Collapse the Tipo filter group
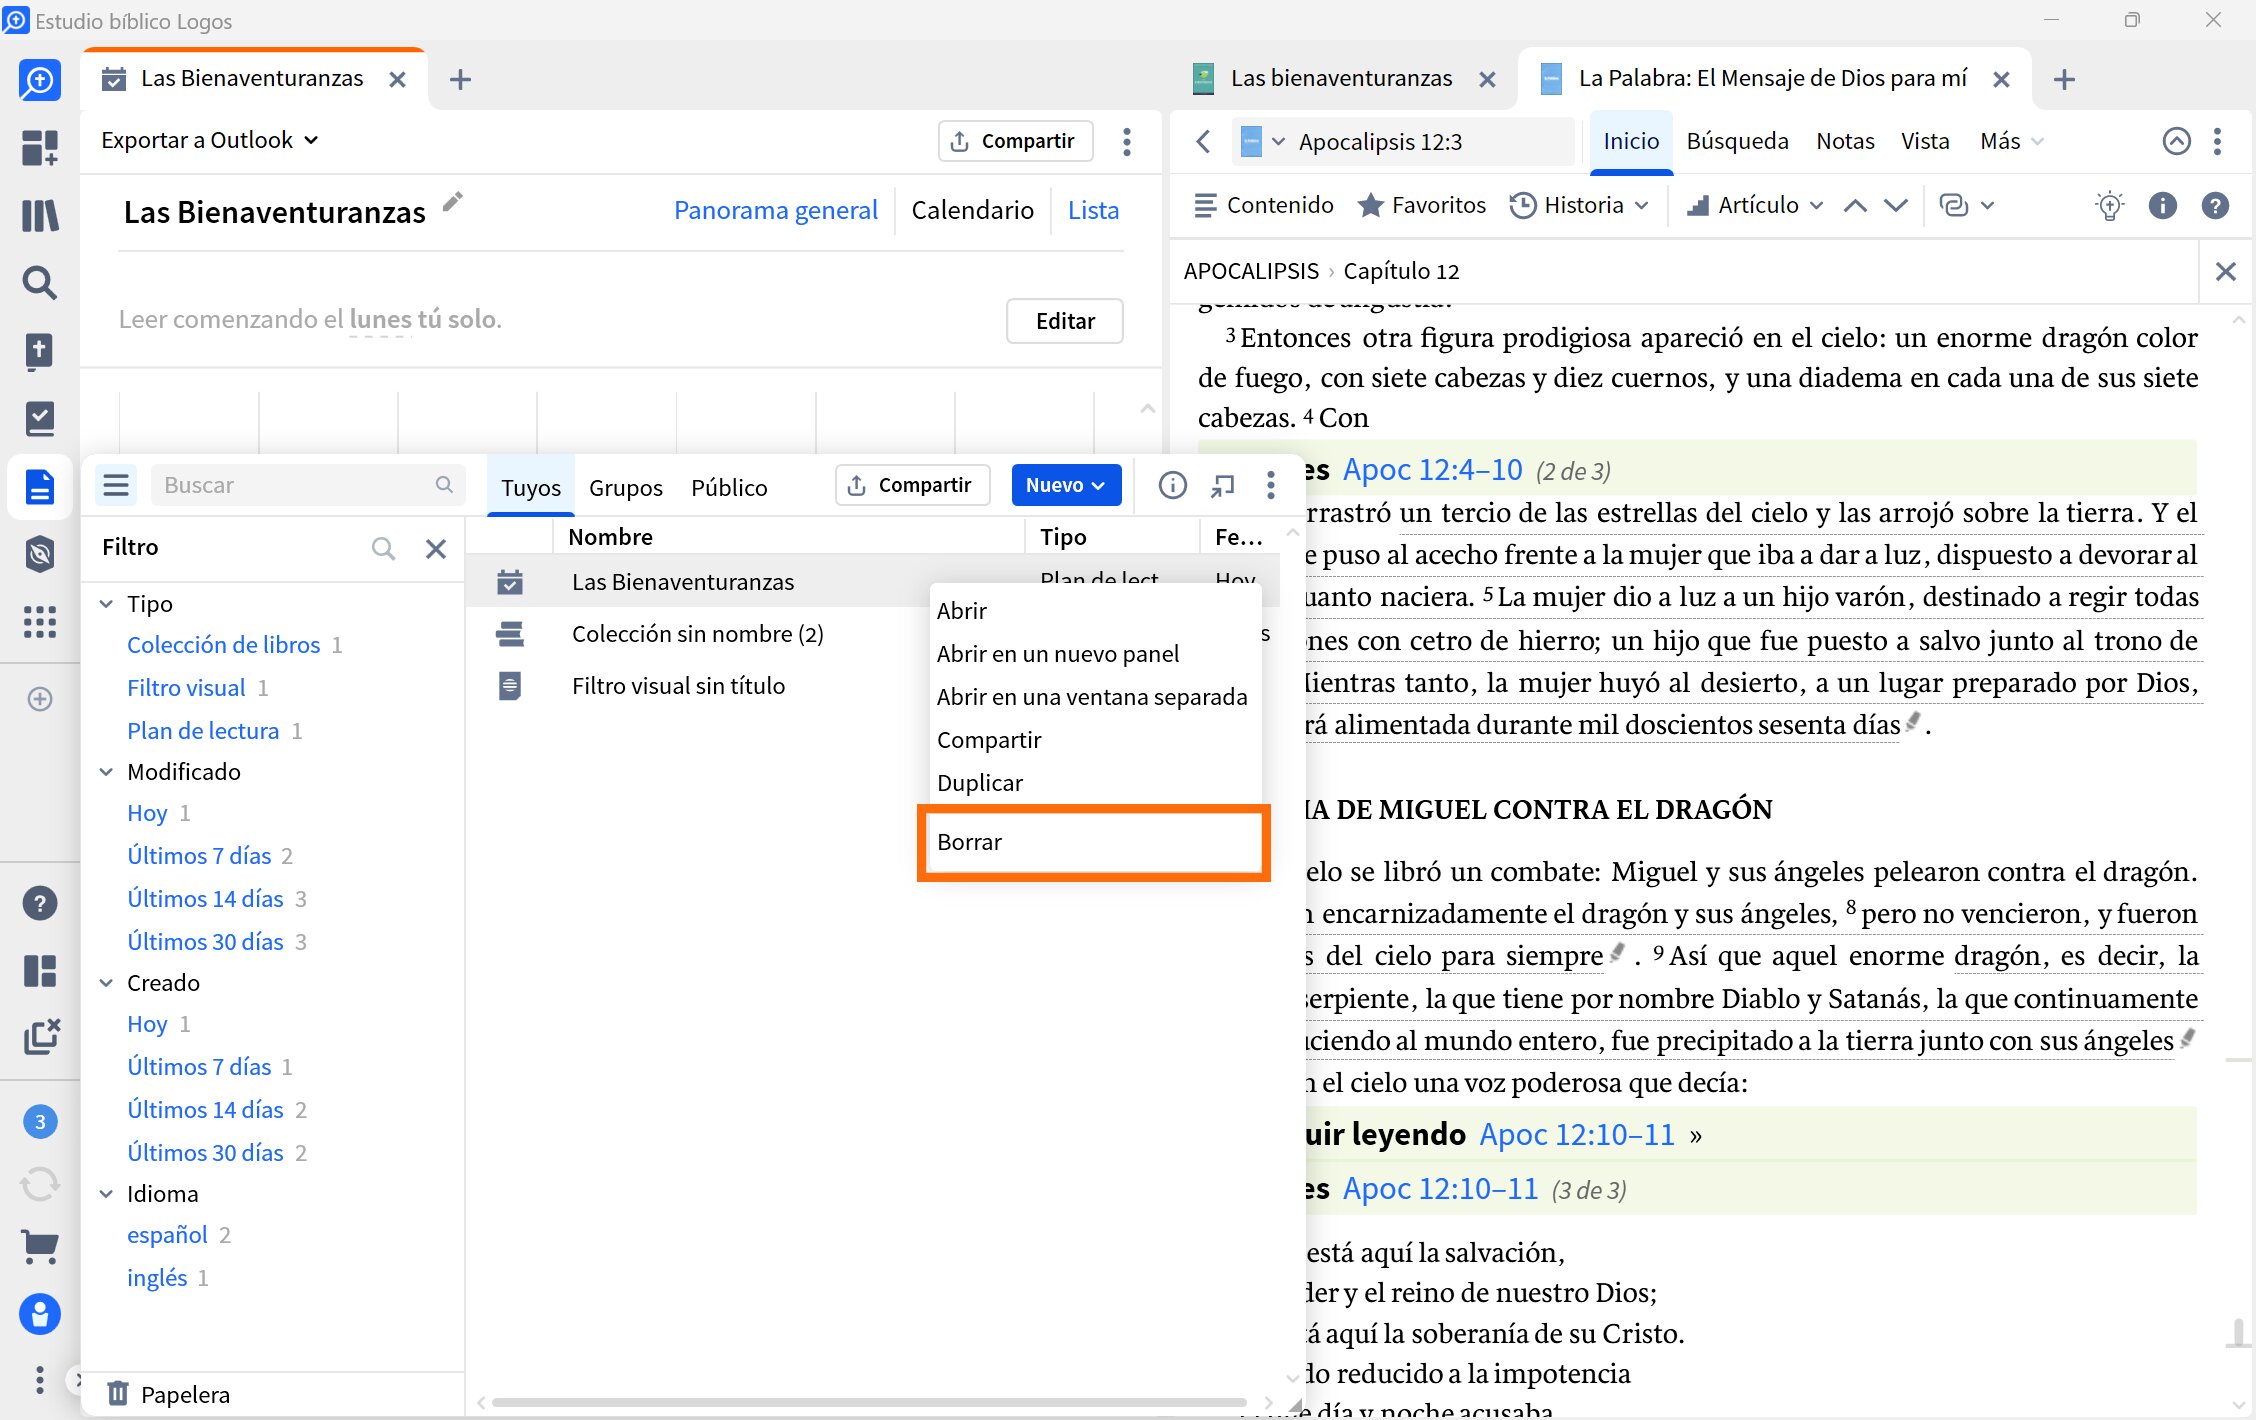The height and width of the screenshot is (1420, 2256). [106, 604]
